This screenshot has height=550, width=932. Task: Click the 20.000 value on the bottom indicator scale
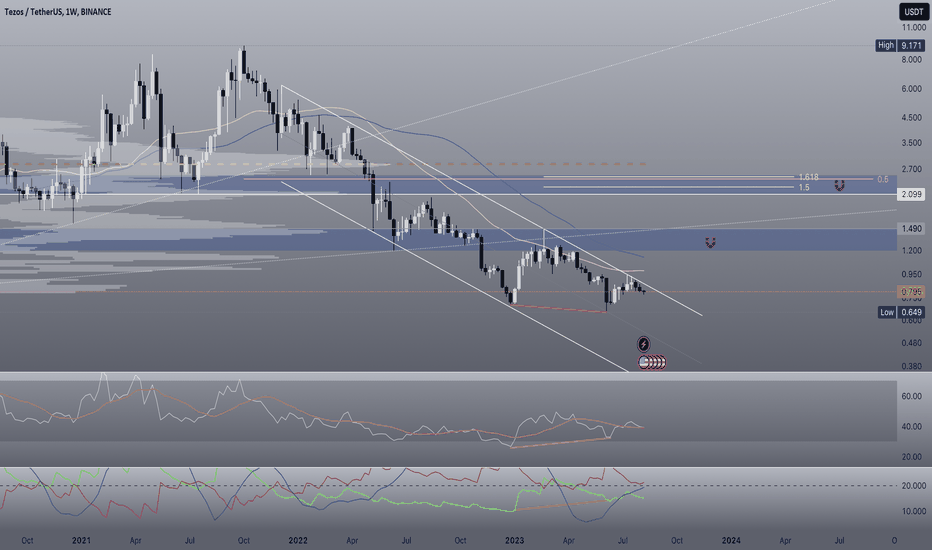(914, 486)
